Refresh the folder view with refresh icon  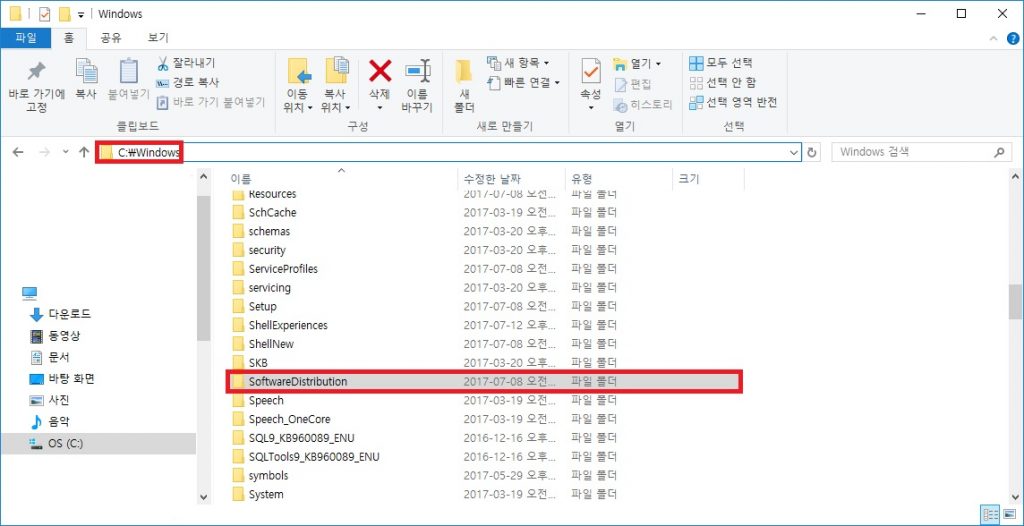(813, 153)
